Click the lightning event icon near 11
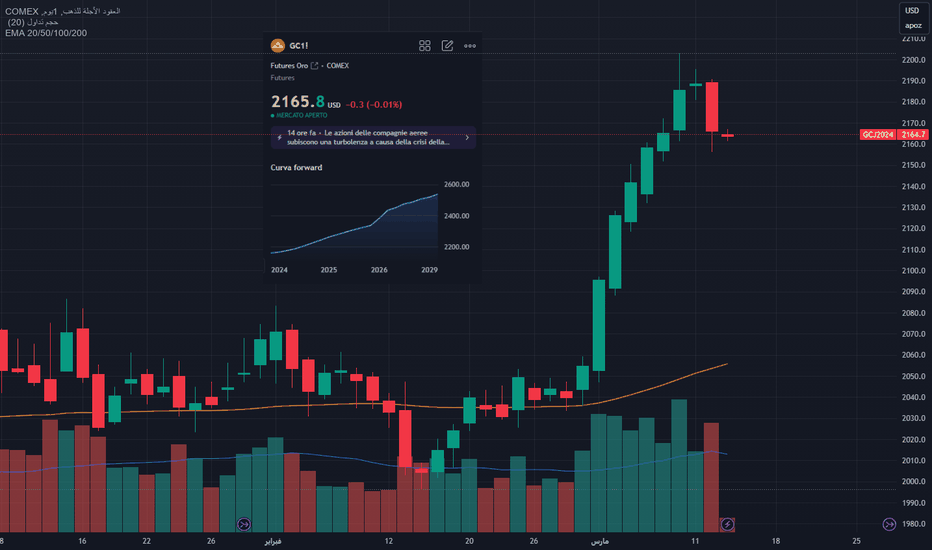932x550 pixels. 728,524
